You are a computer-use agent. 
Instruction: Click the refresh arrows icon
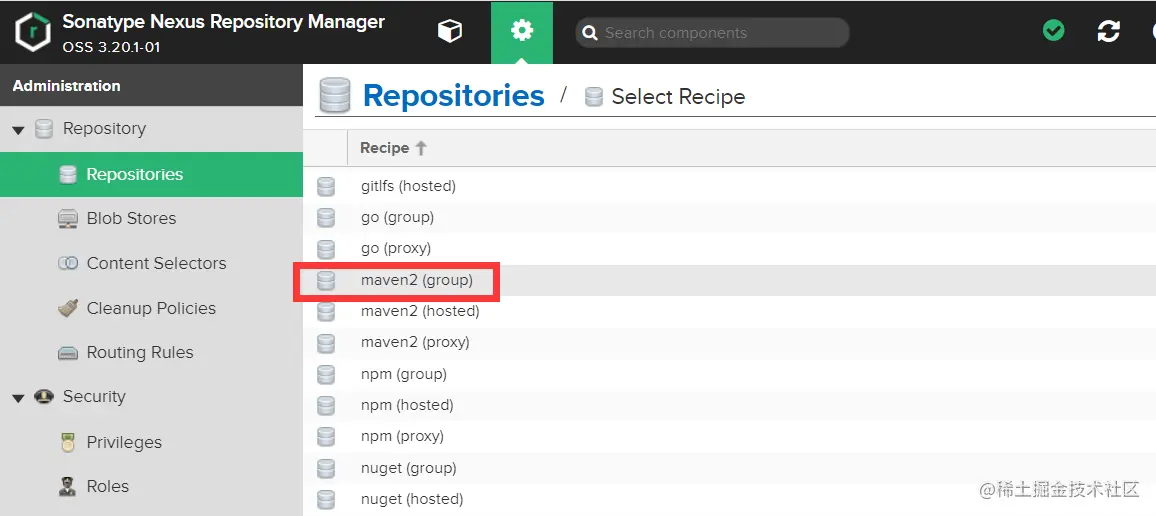[1109, 31]
